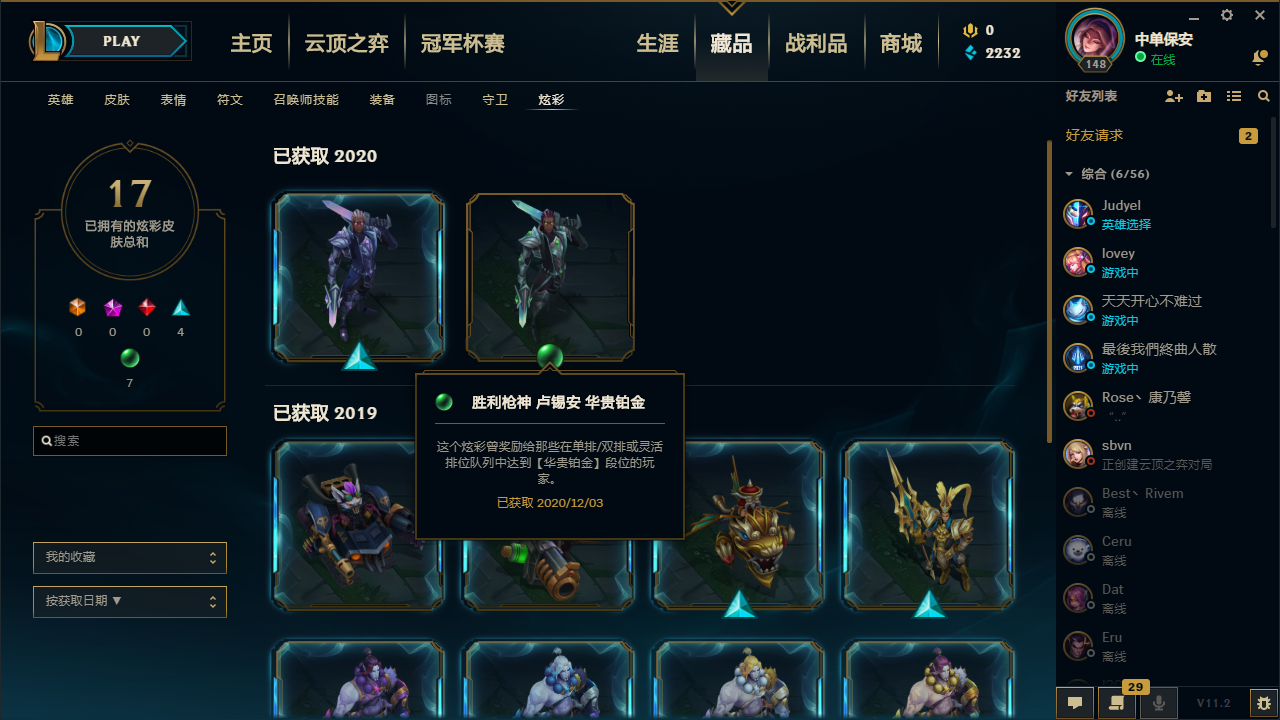Search friends with the magnifier icon
The image size is (1280, 720).
[1264, 96]
